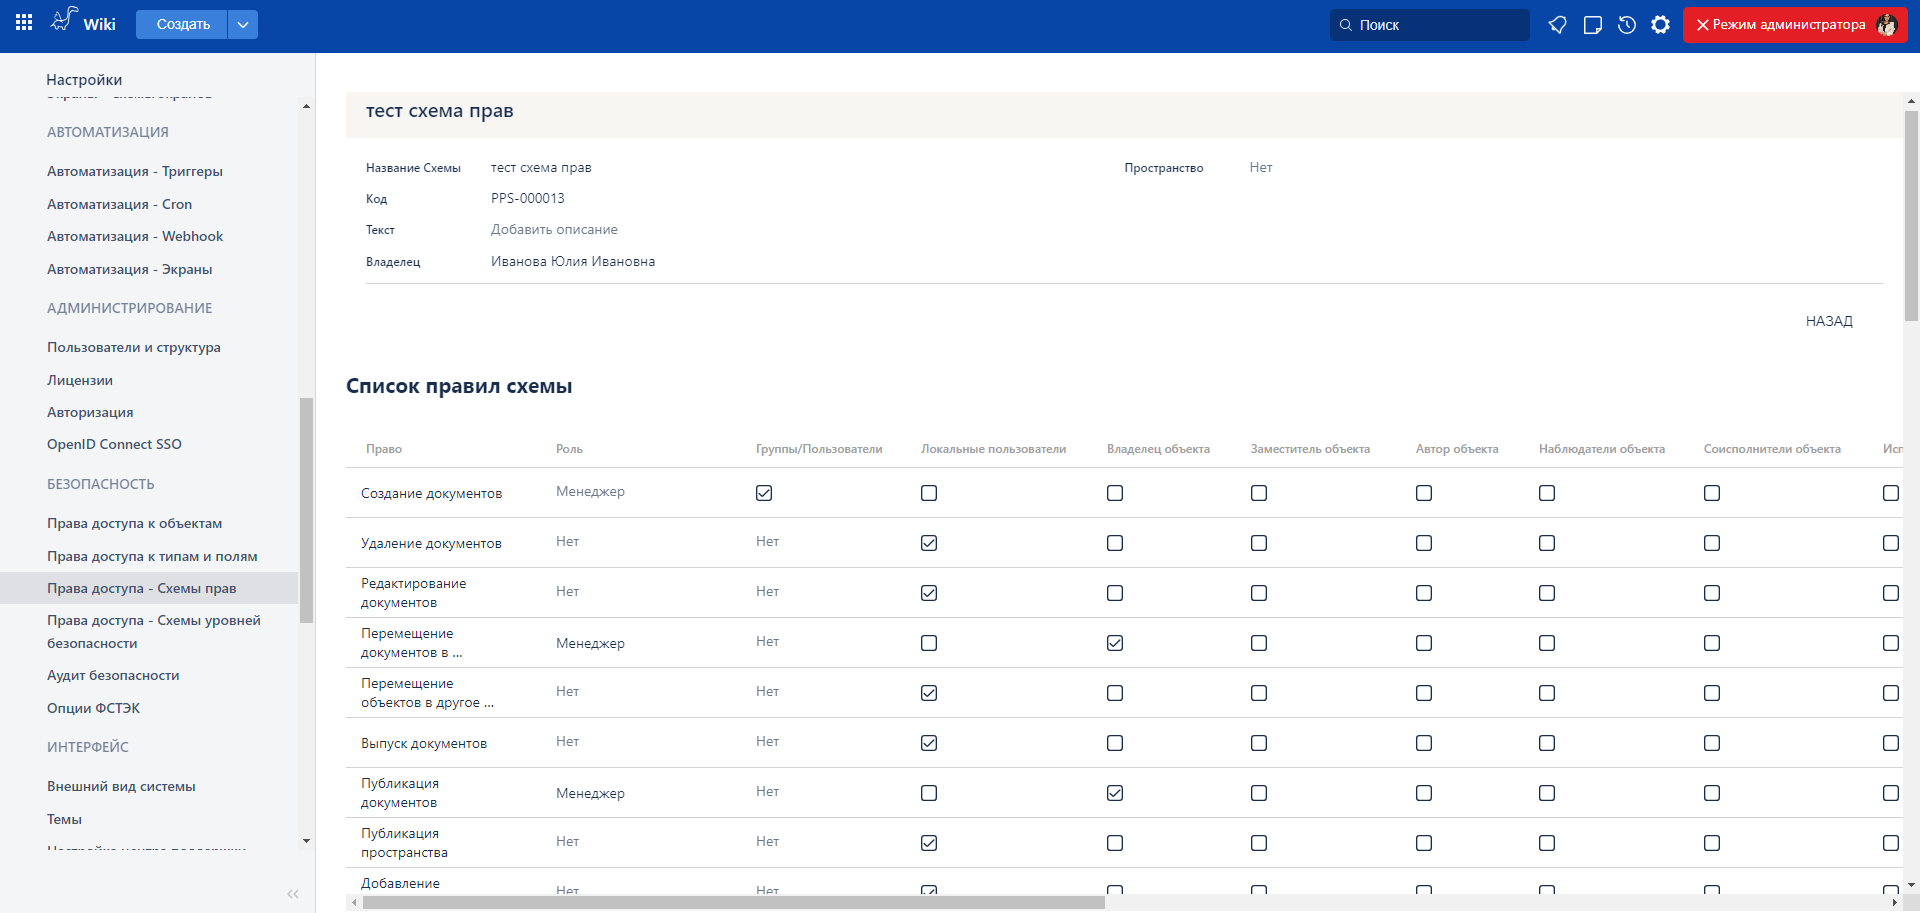Screen dimensions: 1920x913
Task: Check Автор объекта for Создание документов
Action: [x=1424, y=493]
